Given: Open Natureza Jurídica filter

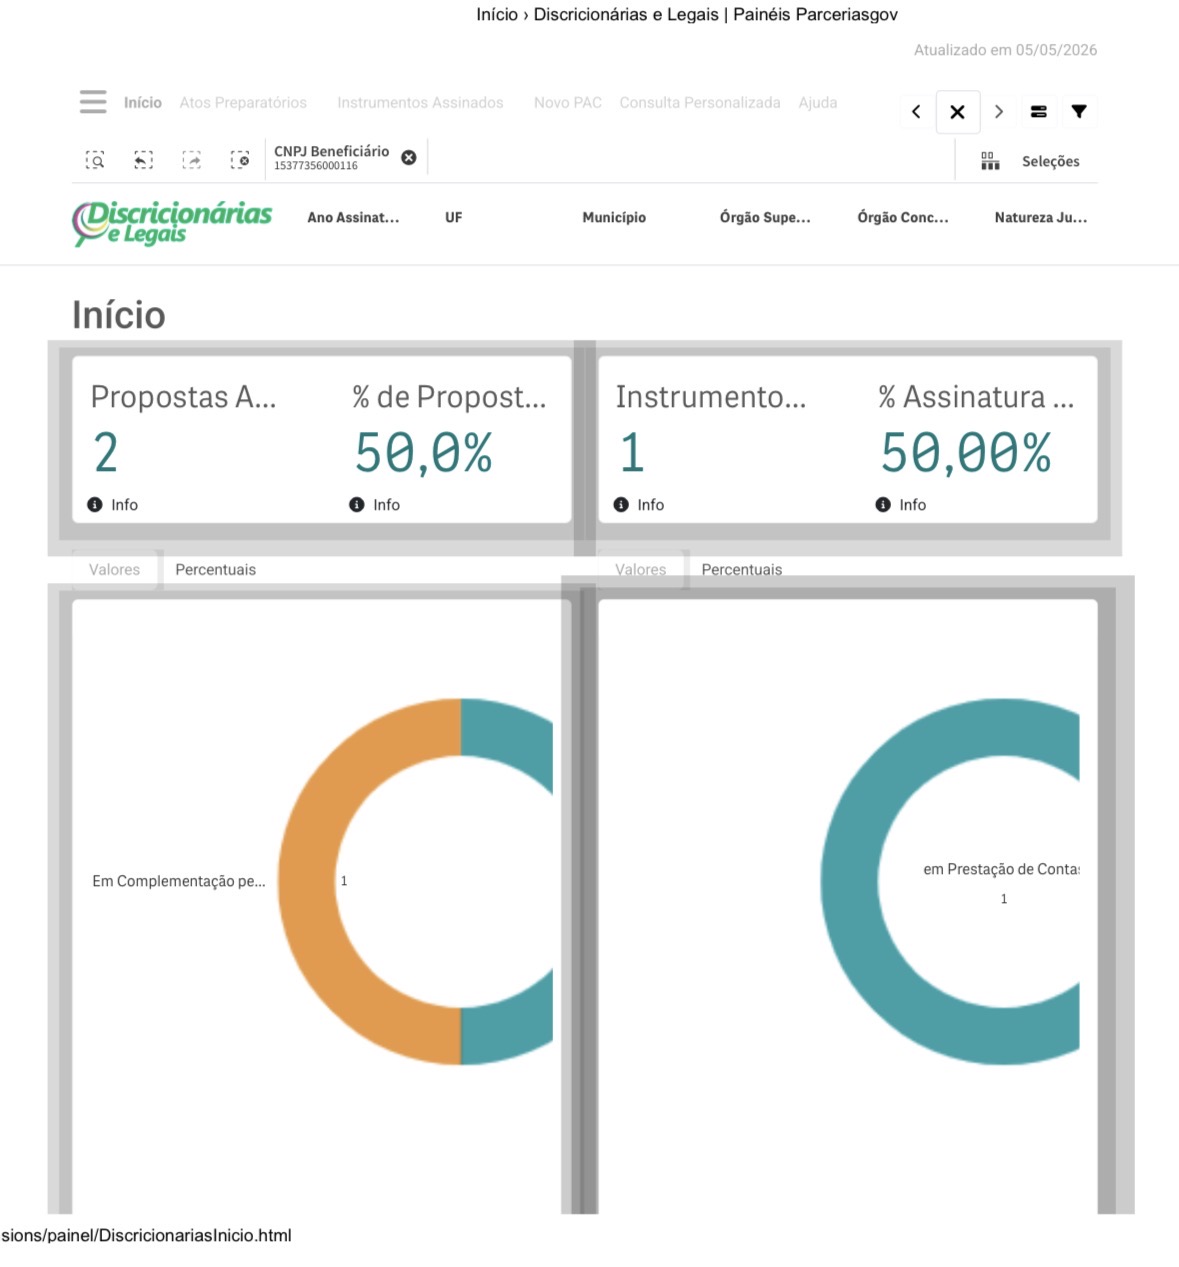Looking at the screenshot, I should pyautogui.click(x=1041, y=217).
